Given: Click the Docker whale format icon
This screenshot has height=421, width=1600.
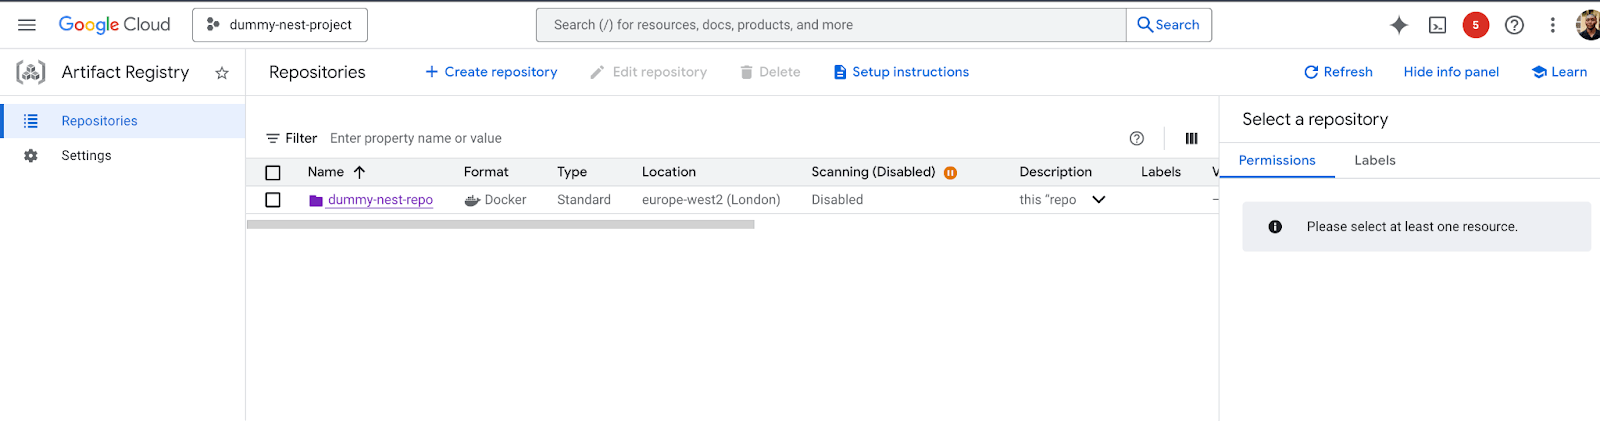Looking at the screenshot, I should coord(472,201).
